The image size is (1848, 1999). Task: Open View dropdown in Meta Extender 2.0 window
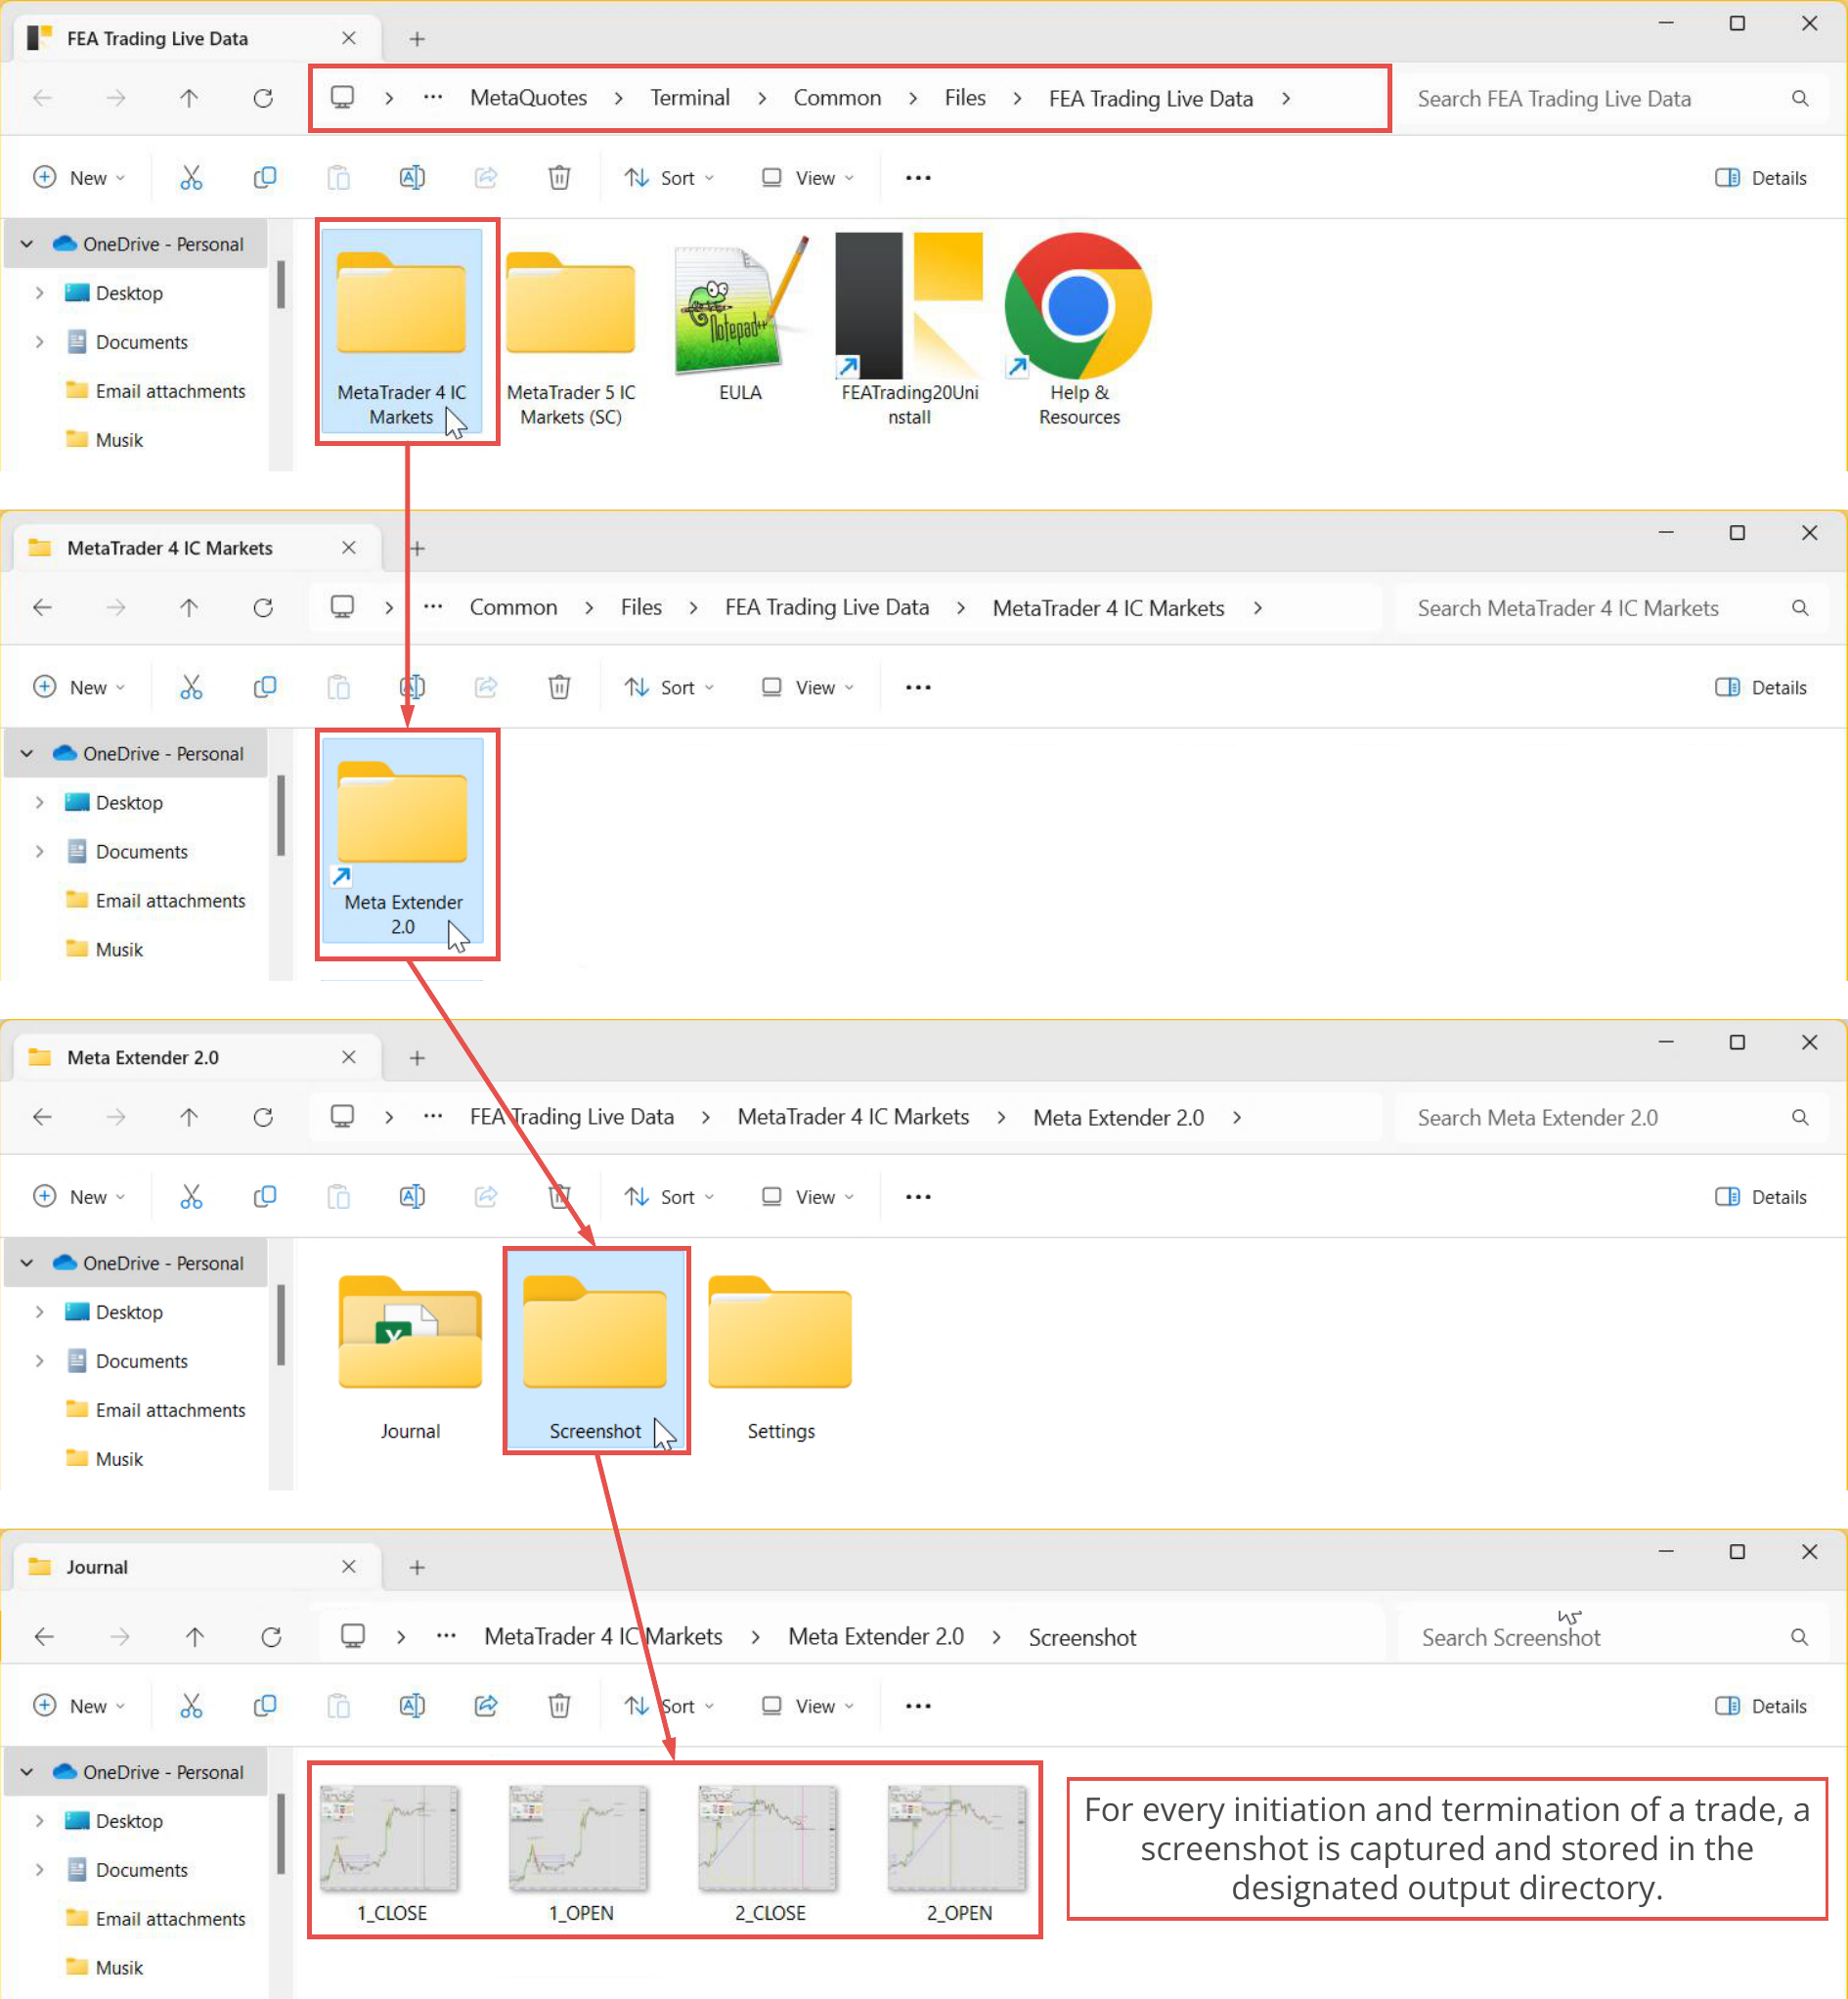coord(808,1196)
